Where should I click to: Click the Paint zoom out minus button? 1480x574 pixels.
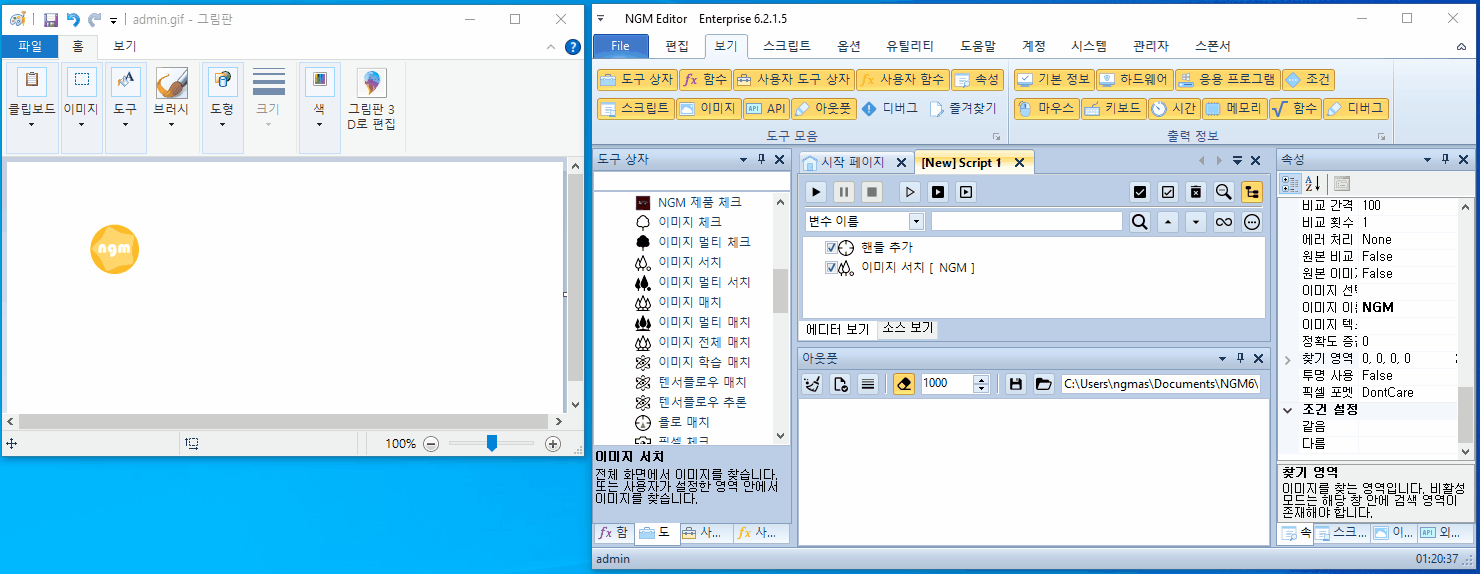click(431, 444)
